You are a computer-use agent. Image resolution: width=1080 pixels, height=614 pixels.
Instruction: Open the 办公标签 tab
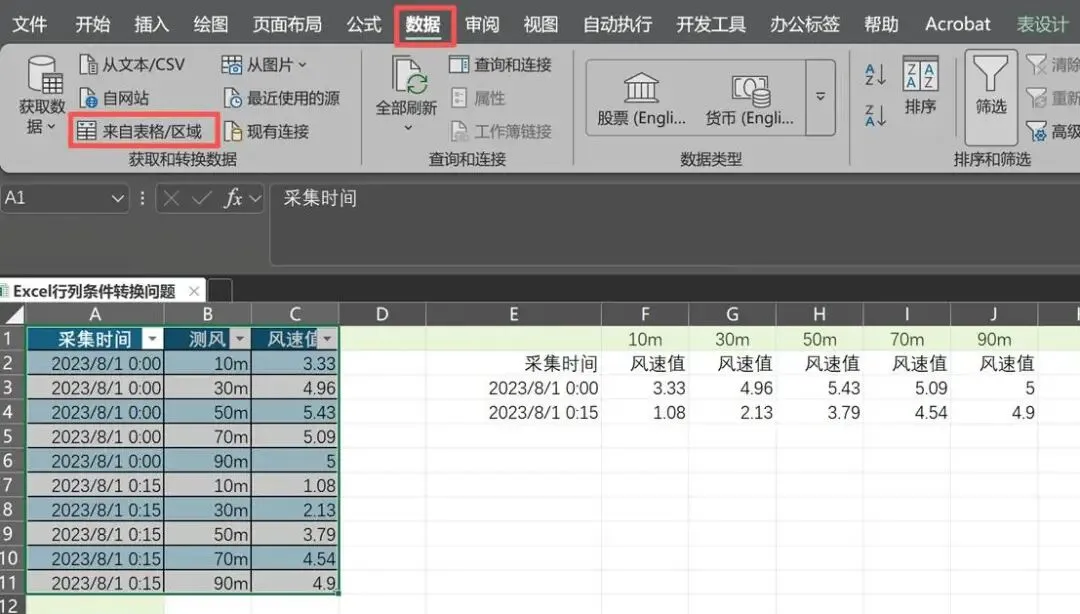click(x=804, y=24)
